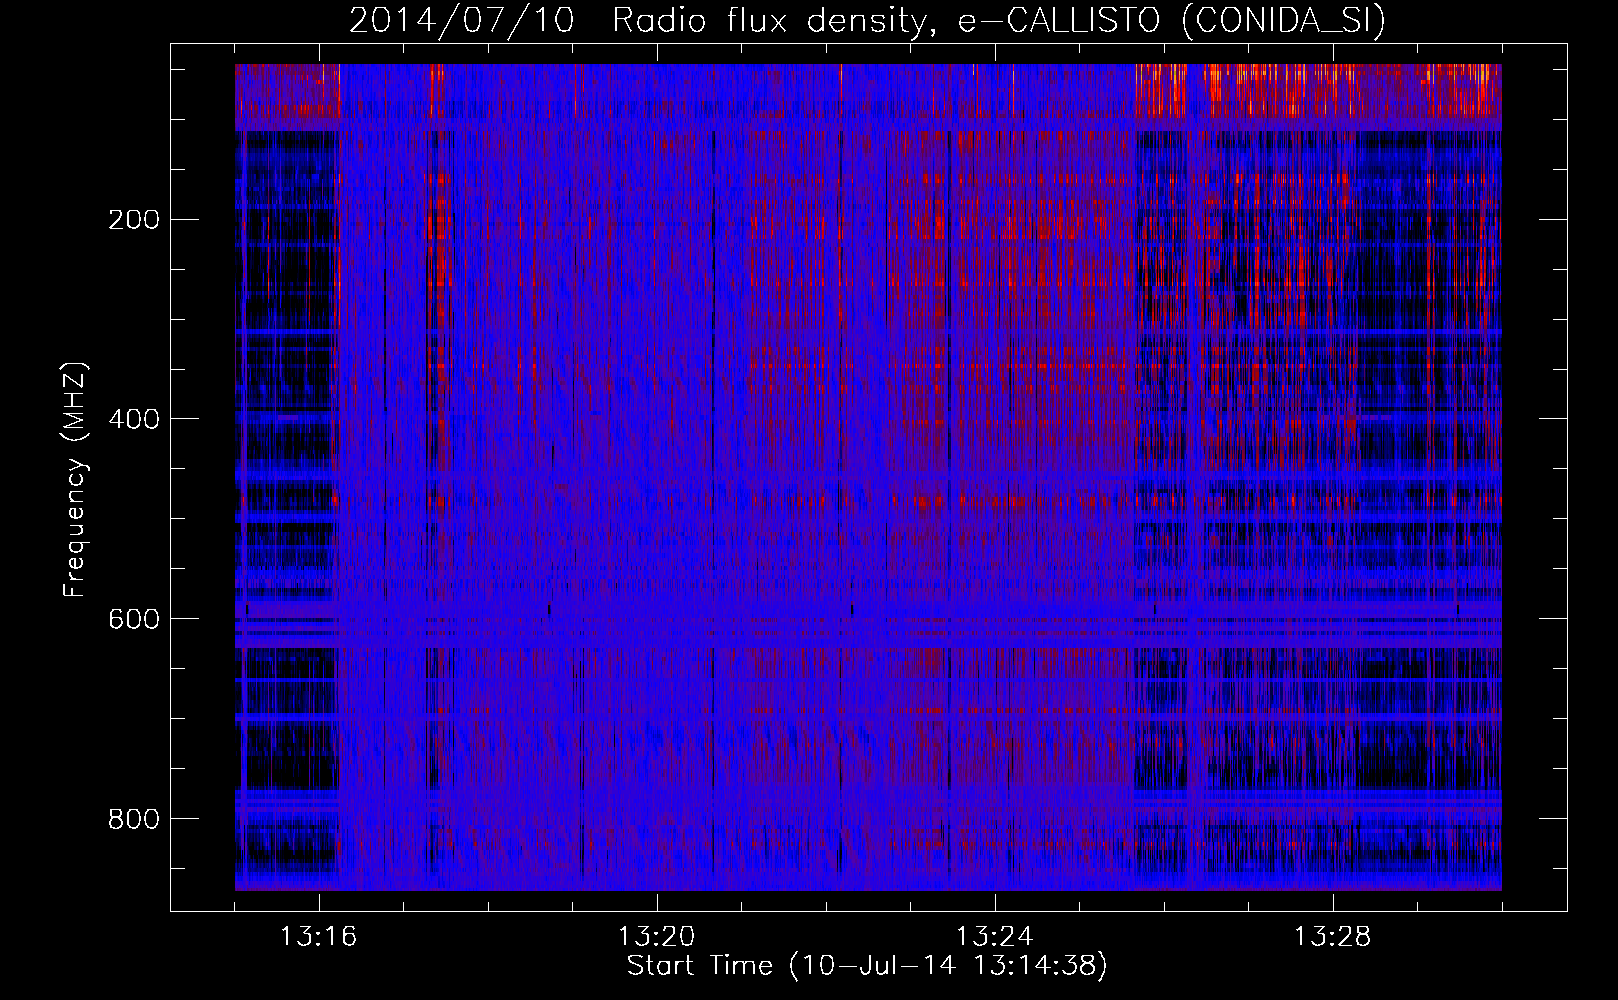1618x1000 pixels.
Task: Click the 13:24 time tick label
Action: point(995,937)
